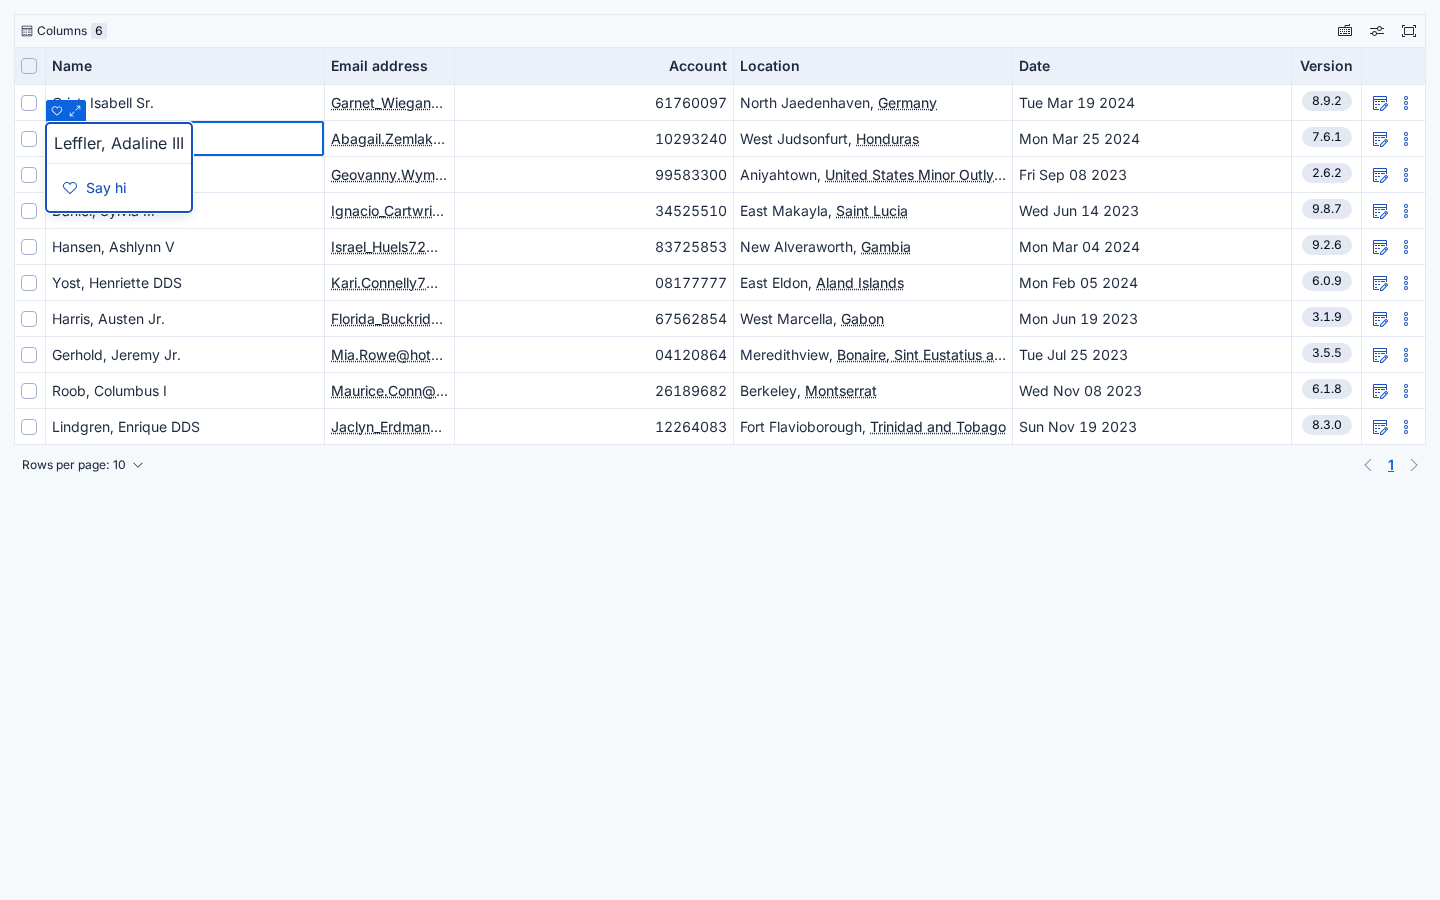Edit row for version 2.6.2

tap(1381, 175)
